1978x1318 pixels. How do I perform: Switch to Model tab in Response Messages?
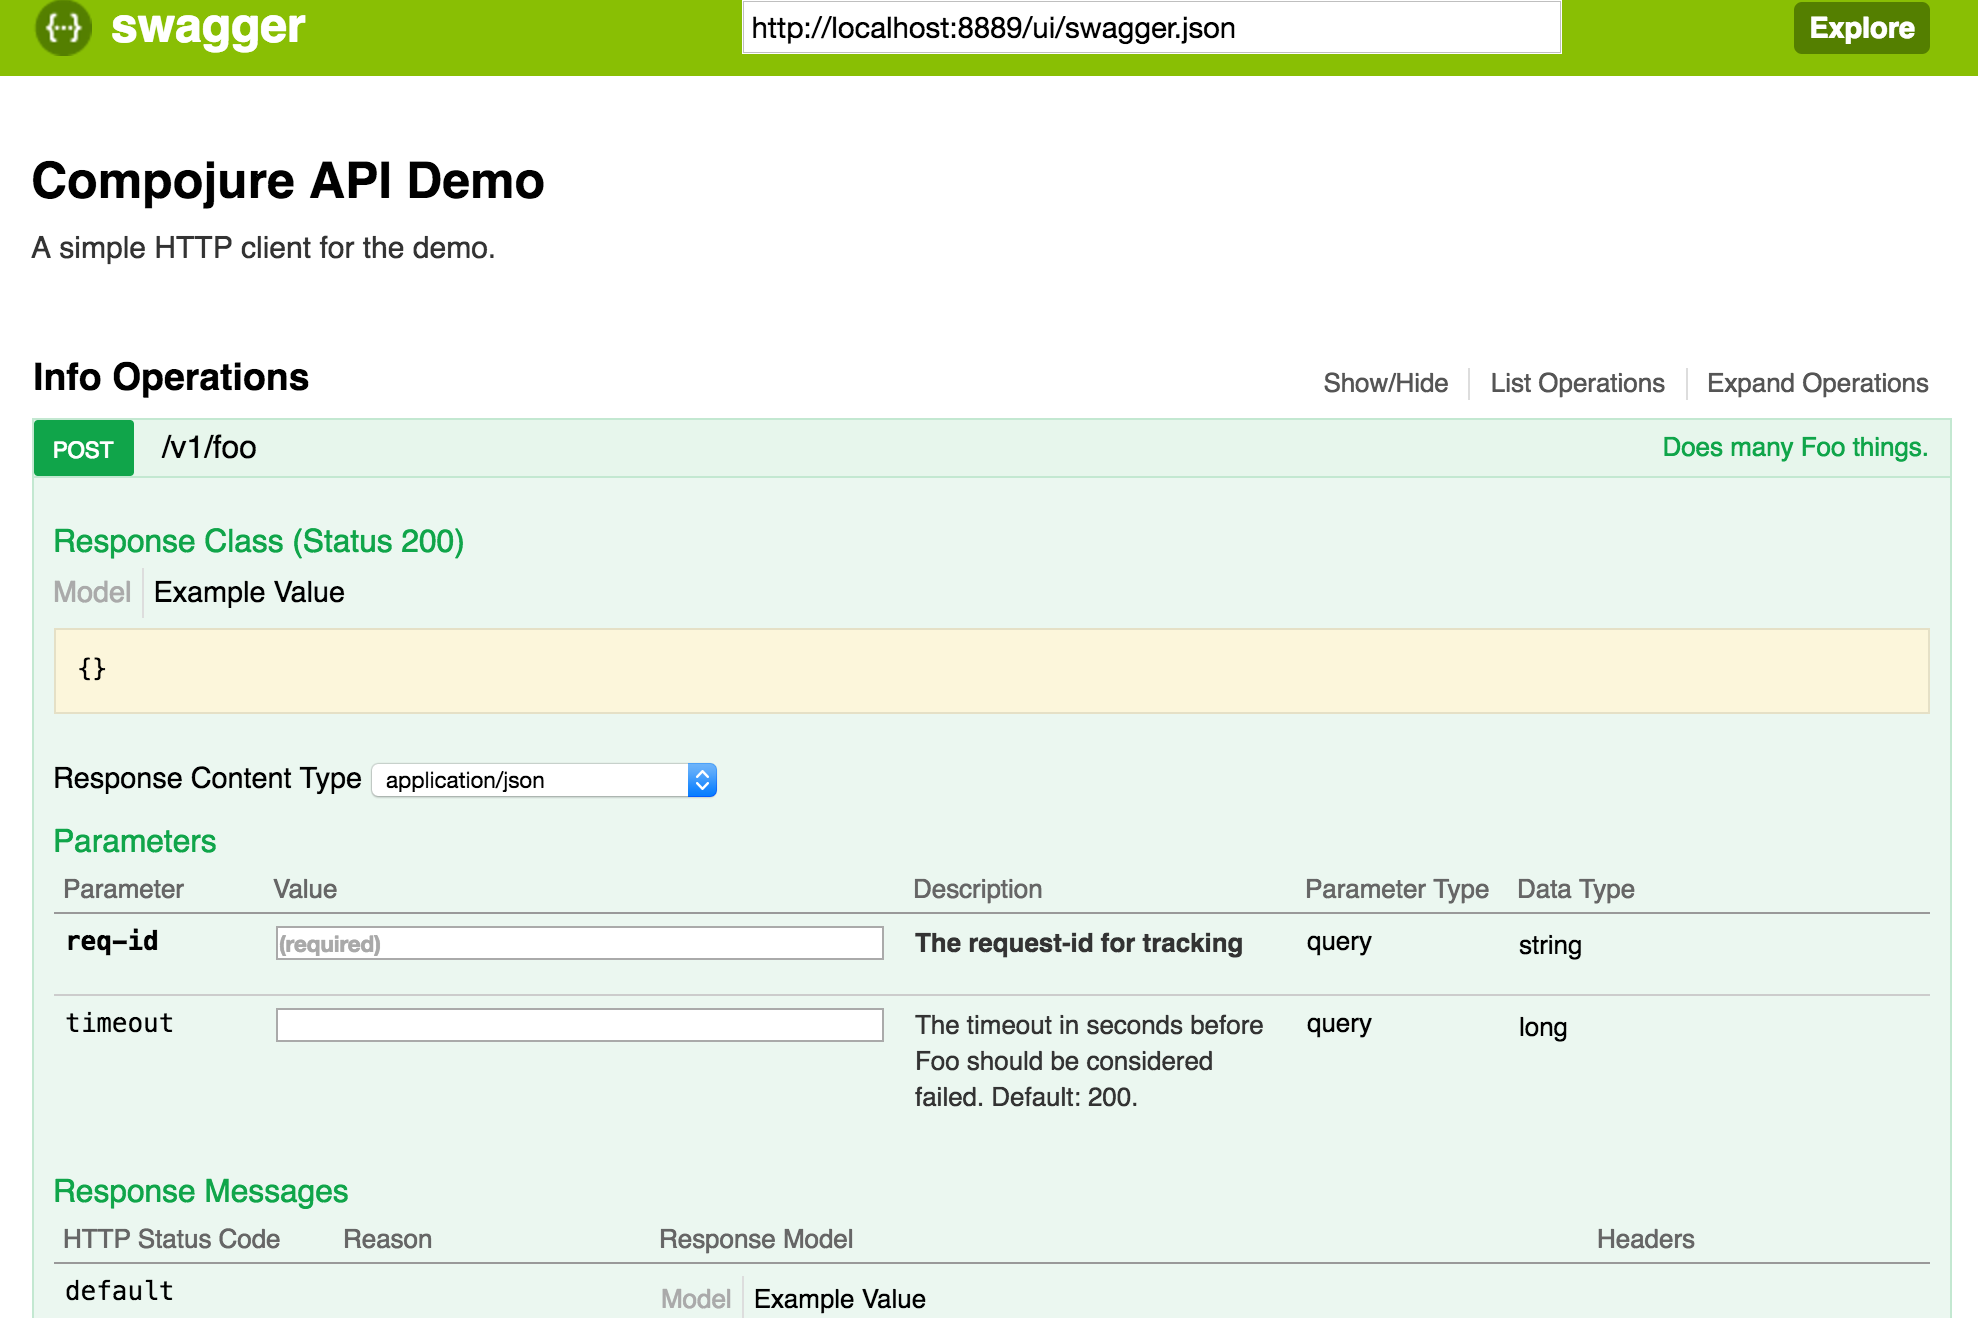click(696, 1298)
